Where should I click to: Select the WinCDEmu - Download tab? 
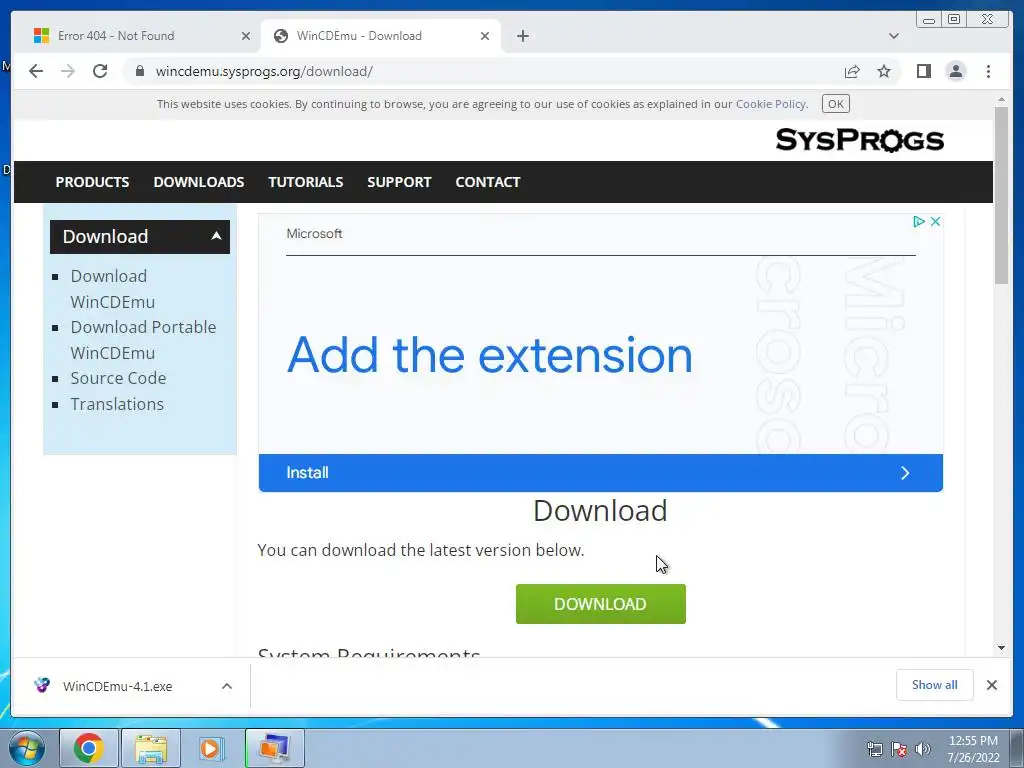(379, 36)
